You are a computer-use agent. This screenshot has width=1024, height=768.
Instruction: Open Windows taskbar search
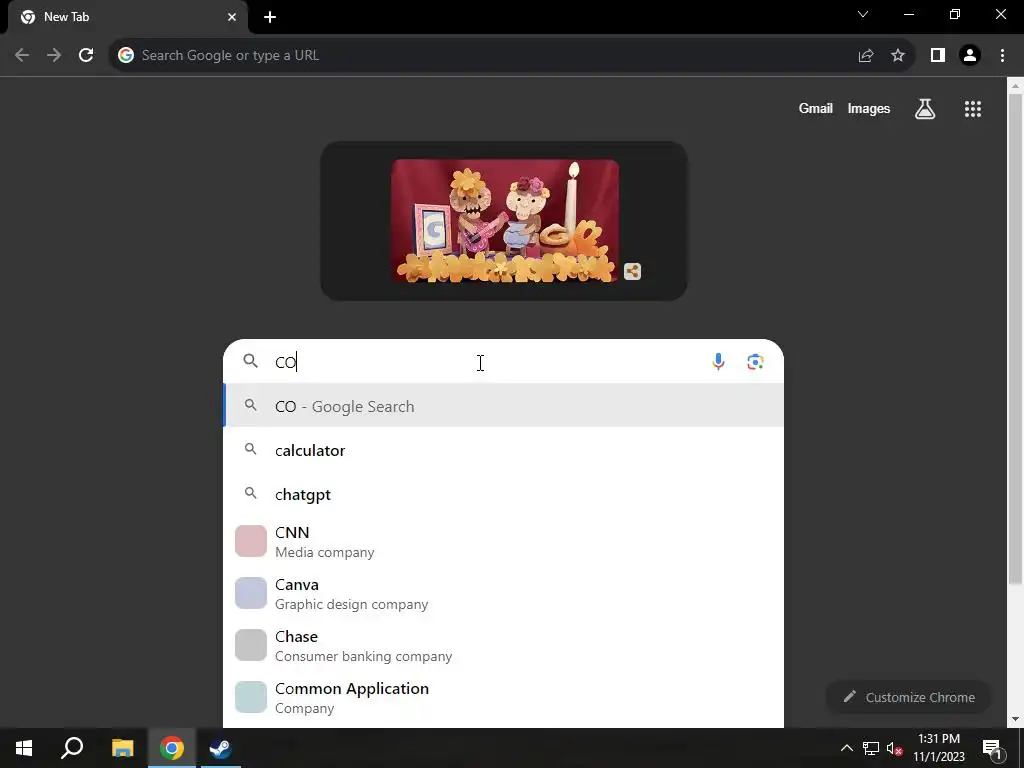(x=72, y=748)
